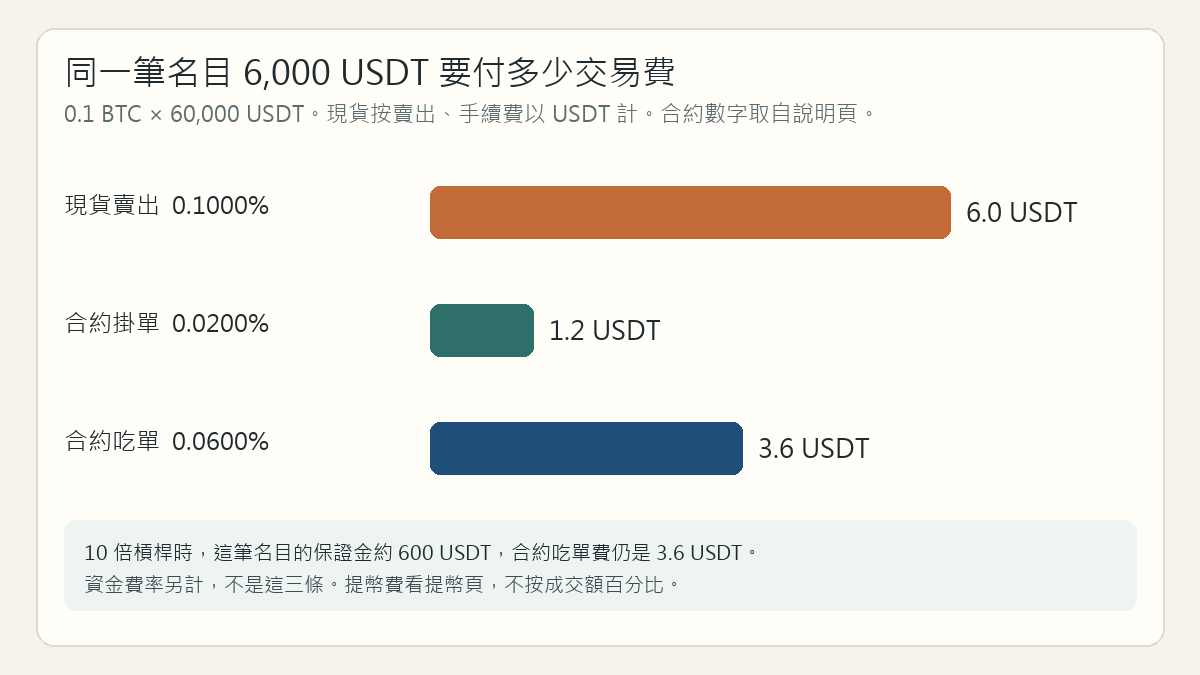Click the chart title about 6,000 USDT
The height and width of the screenshot is (675, 1200).
370,73
